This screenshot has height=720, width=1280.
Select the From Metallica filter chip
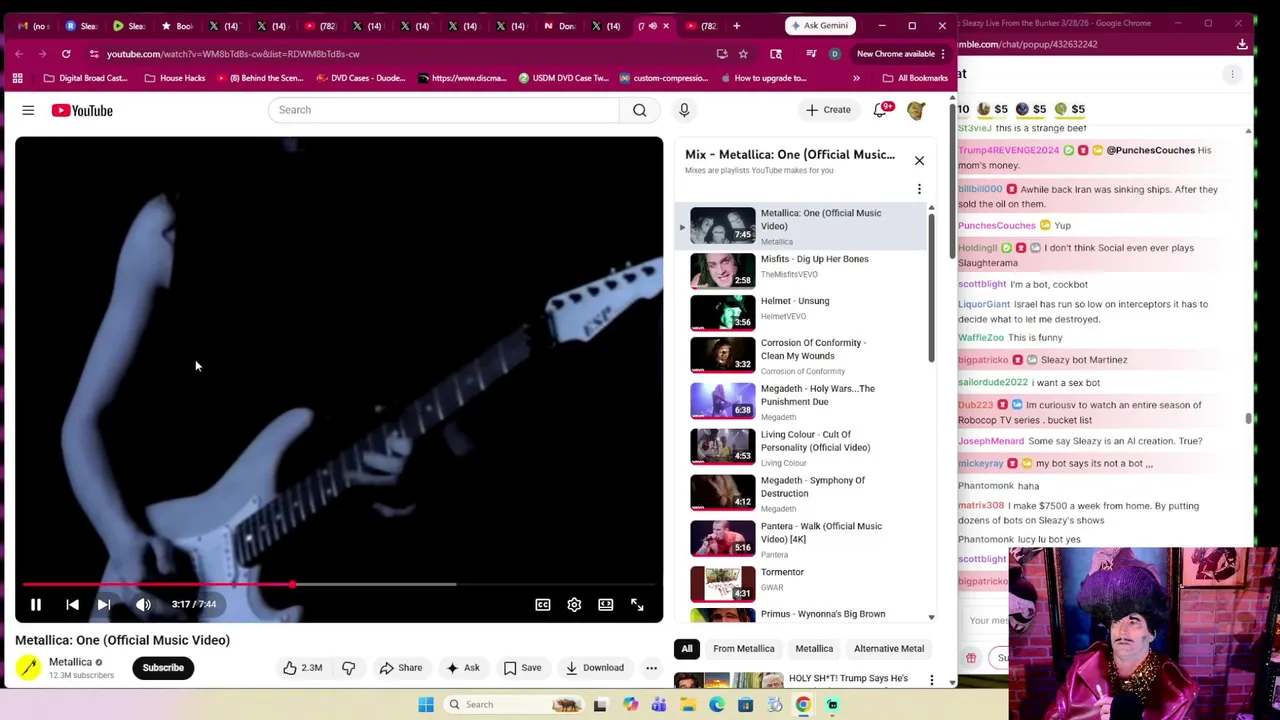[744, 649]
